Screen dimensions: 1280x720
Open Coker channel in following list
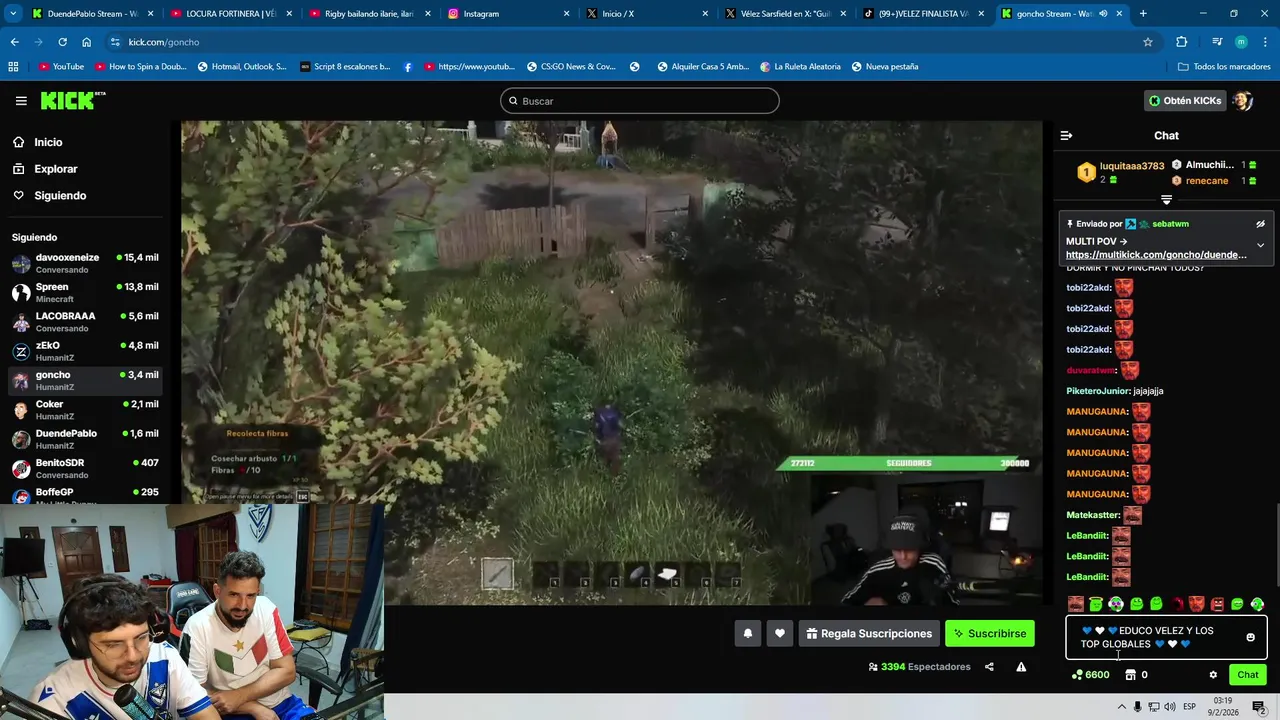(85, 410)
